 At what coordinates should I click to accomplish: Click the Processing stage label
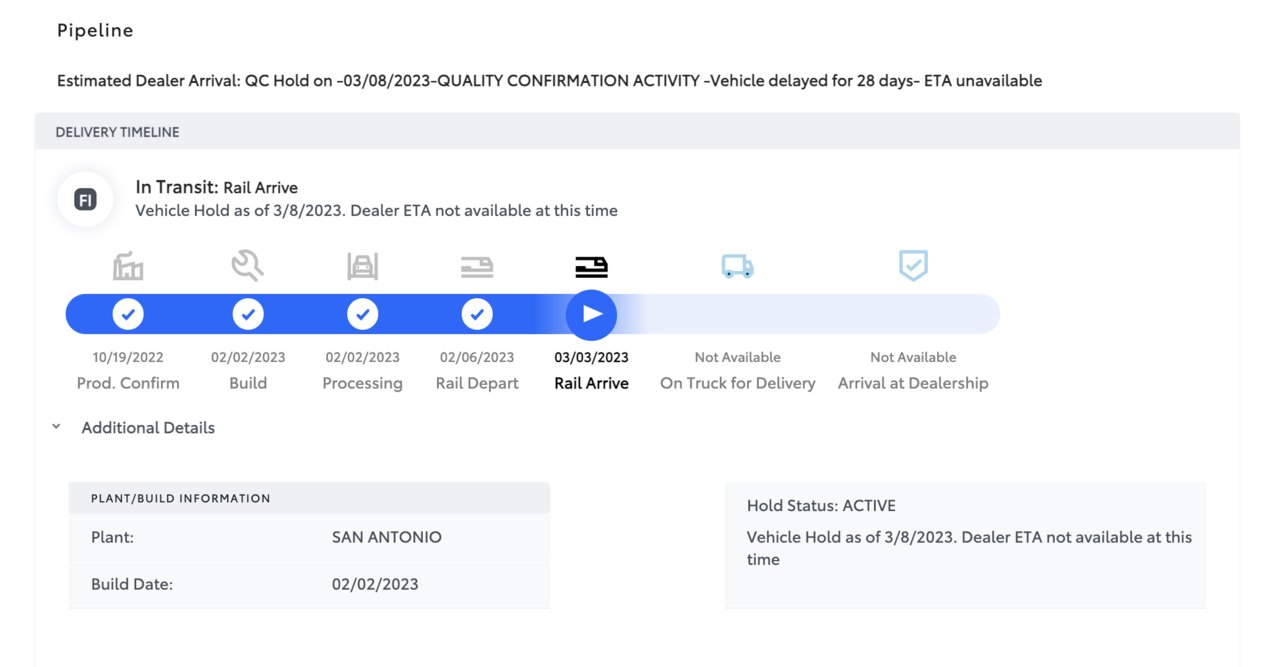[362, 383]
